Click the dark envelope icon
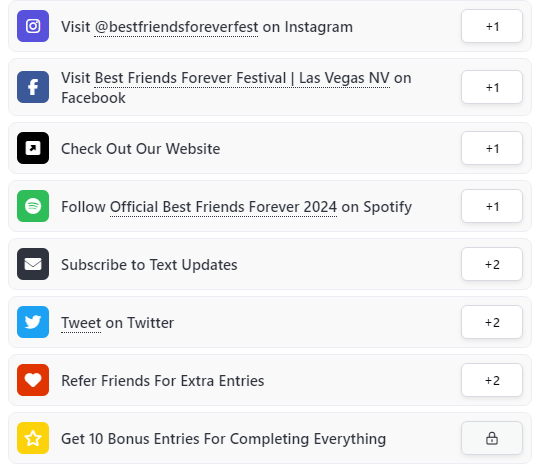Screen dimensions: 540x470 coord(33,264)
